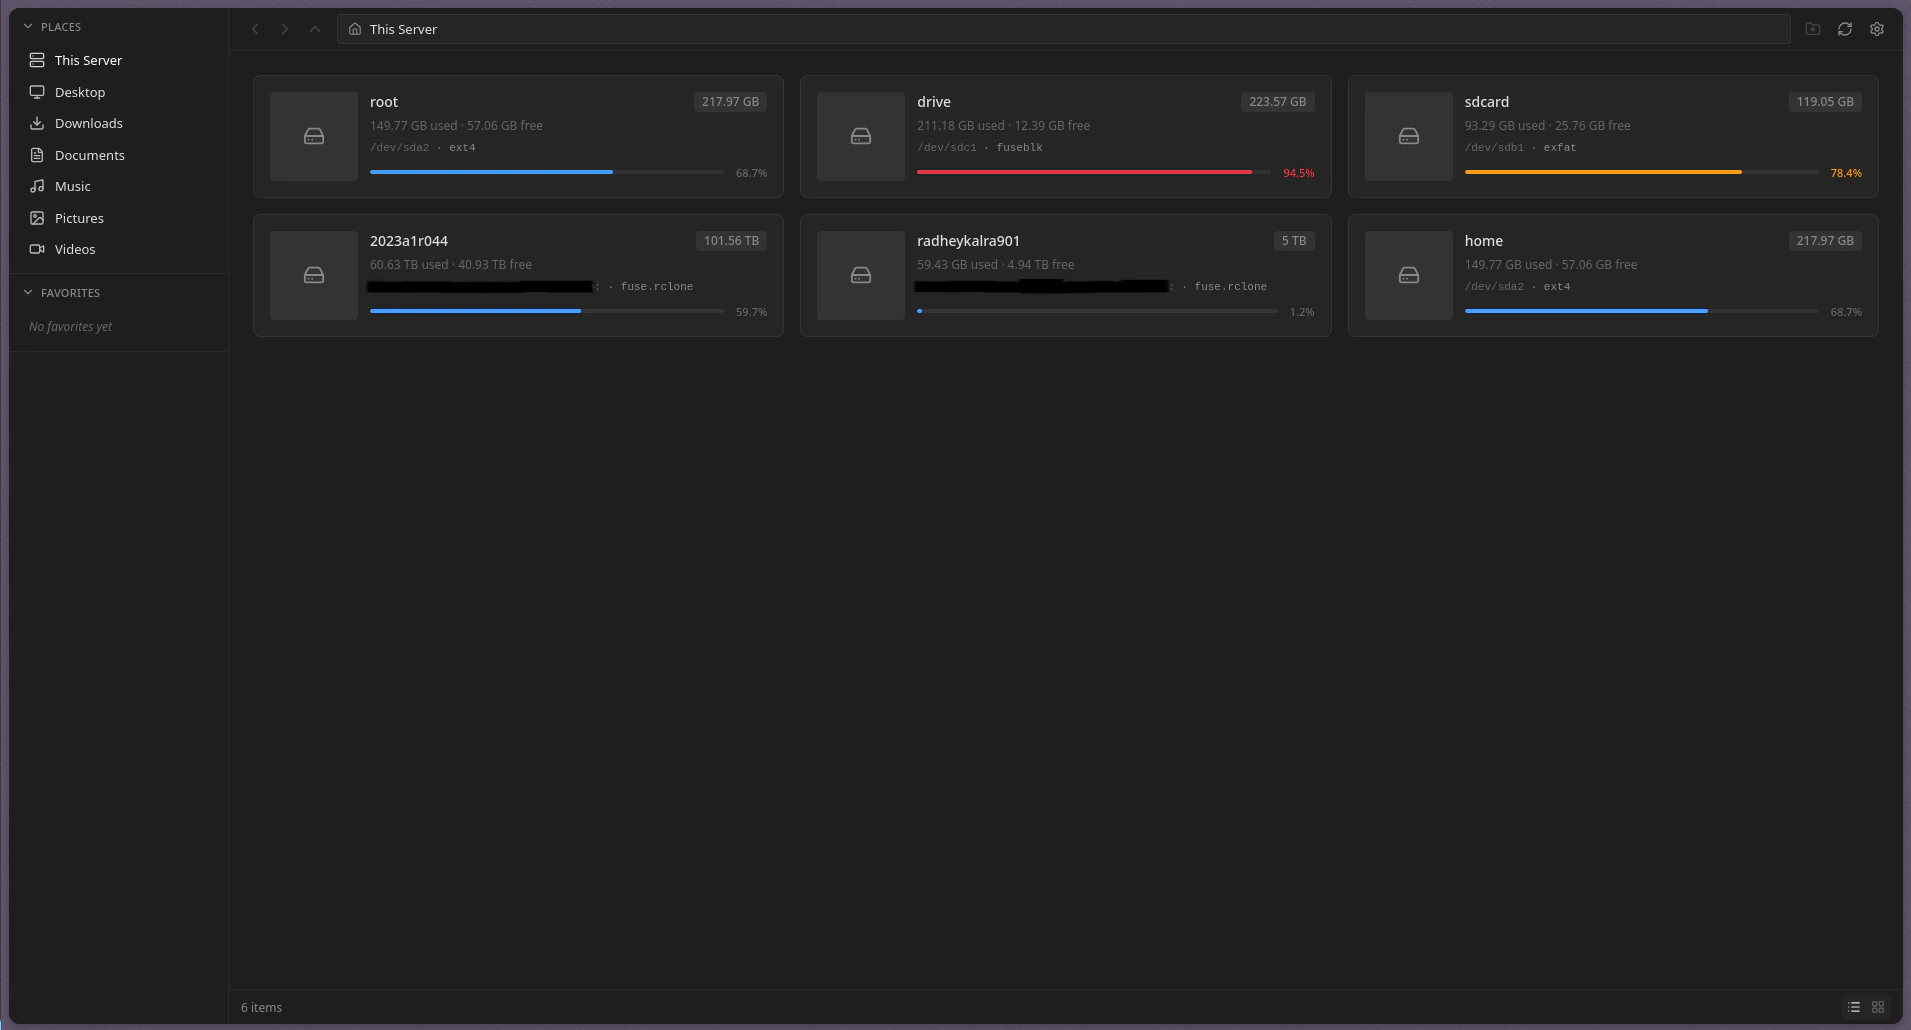Click the /dev/sdc1 fuseblk label
The image size is (1911, 1030).
[980, 147]
